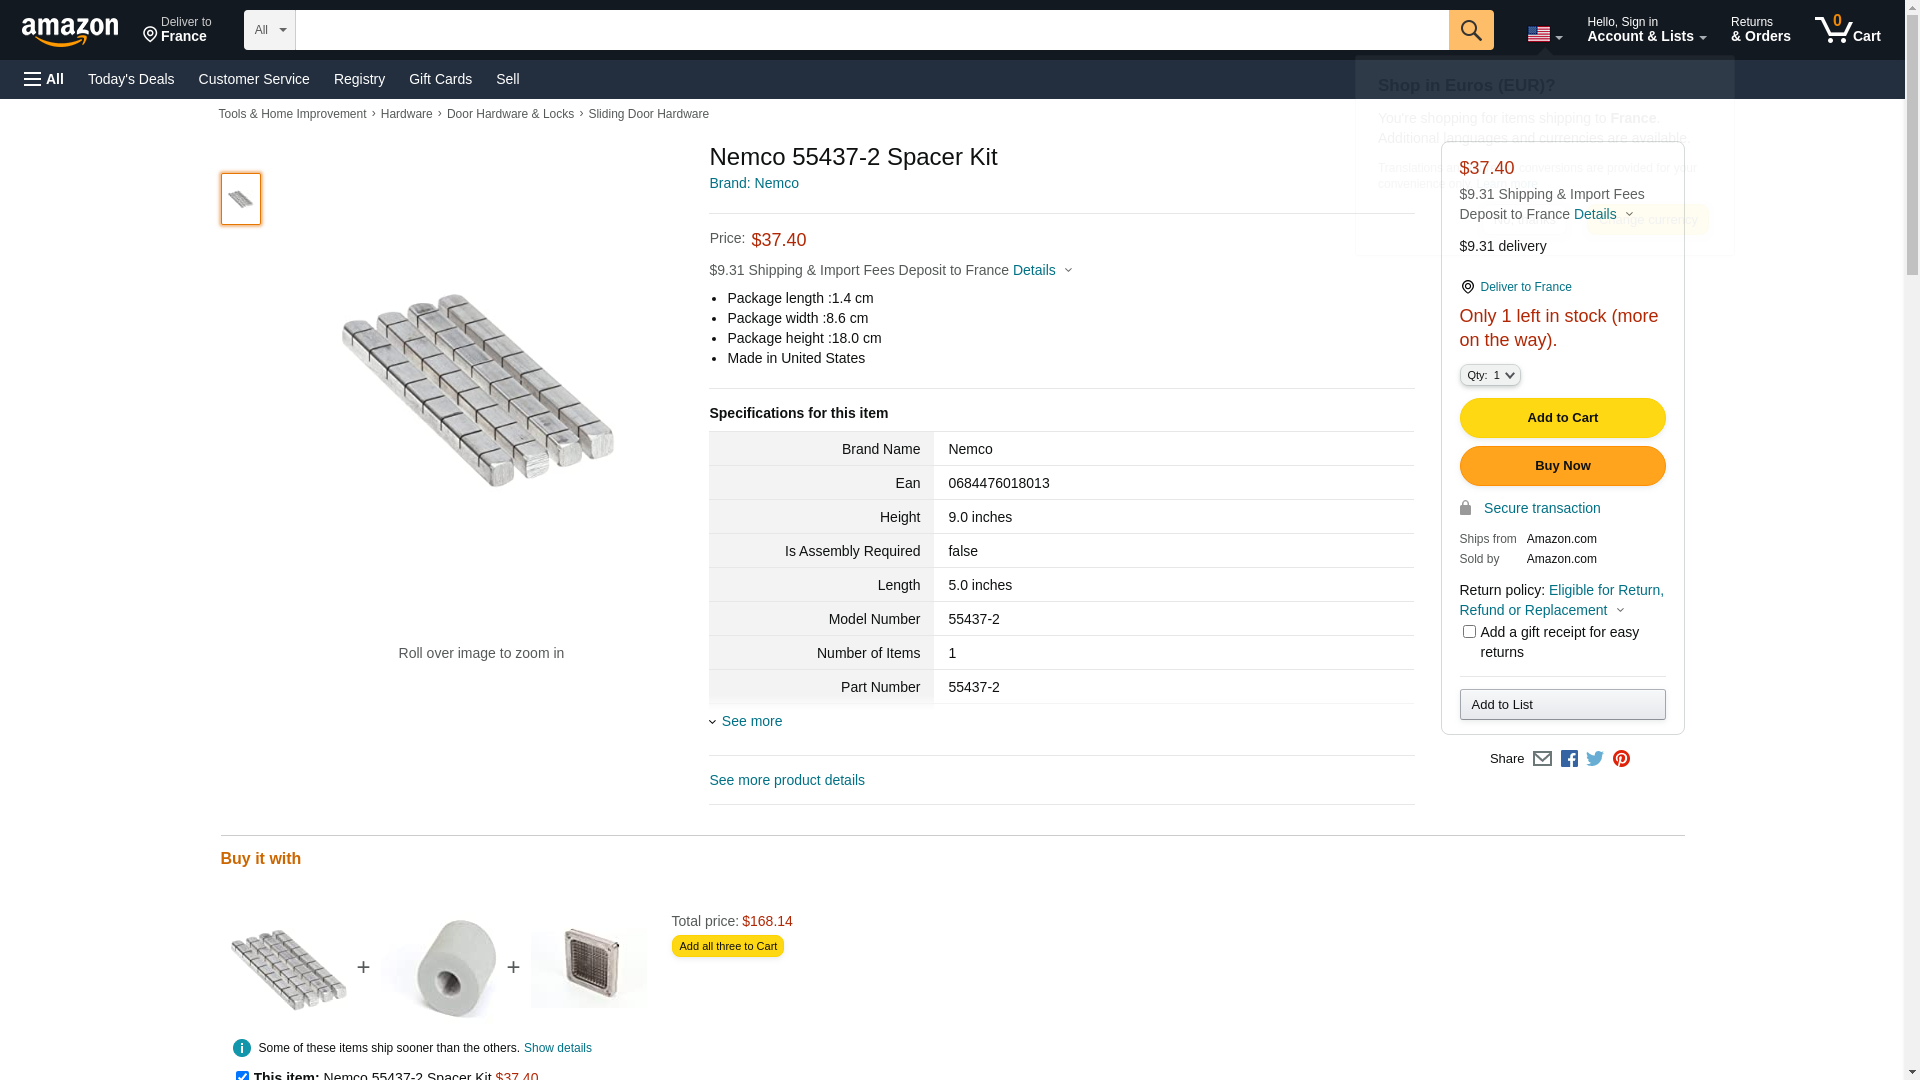Click the magnifier search submit icon
1920x1080 pixels.
pos(1470,30)
